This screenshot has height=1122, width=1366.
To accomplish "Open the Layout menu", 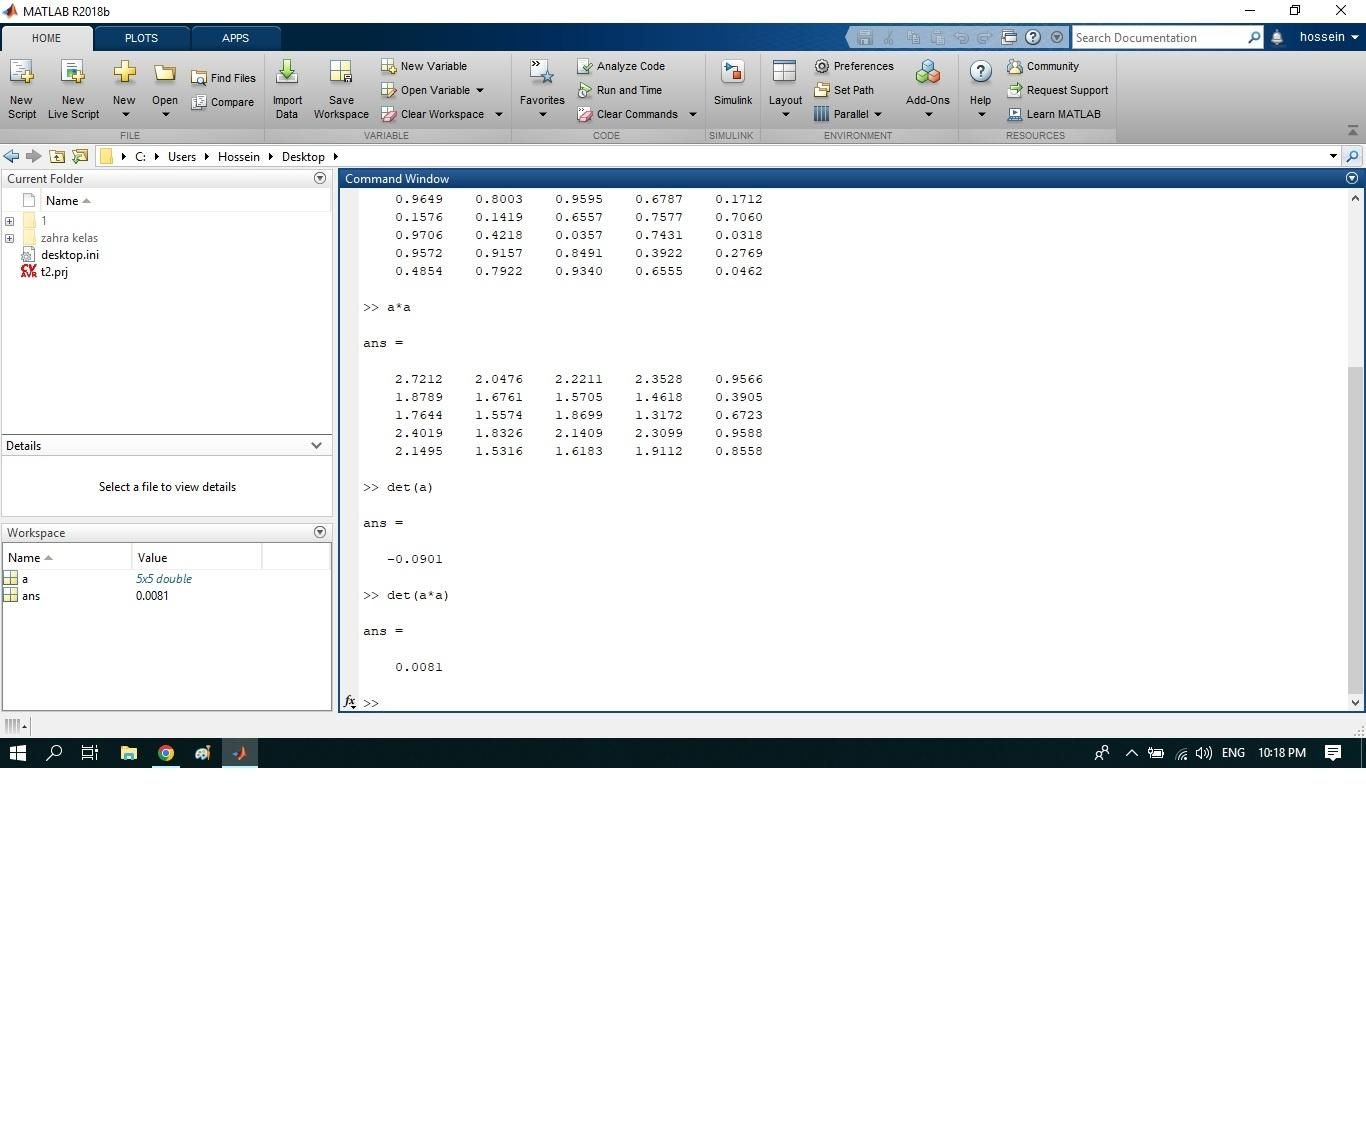I will pos(785,88).
